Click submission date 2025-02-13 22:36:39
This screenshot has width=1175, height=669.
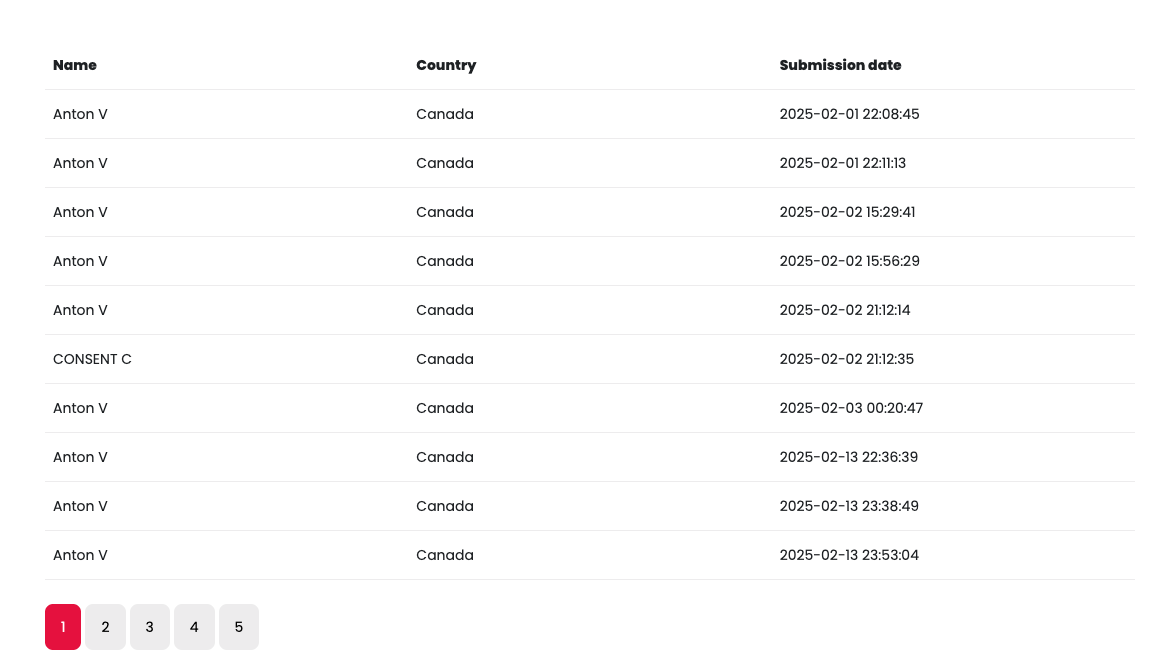click(848, 457)
